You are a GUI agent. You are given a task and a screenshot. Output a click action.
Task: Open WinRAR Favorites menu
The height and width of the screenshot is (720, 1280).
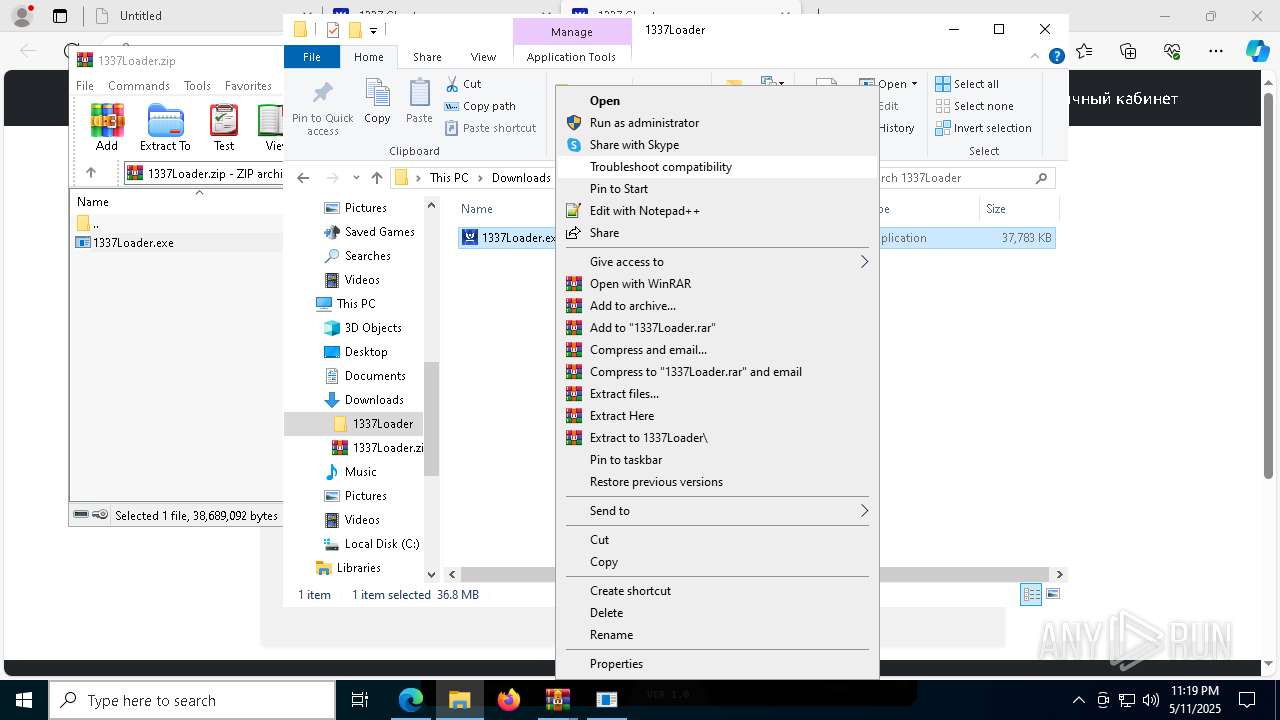[x=248, y=86]
